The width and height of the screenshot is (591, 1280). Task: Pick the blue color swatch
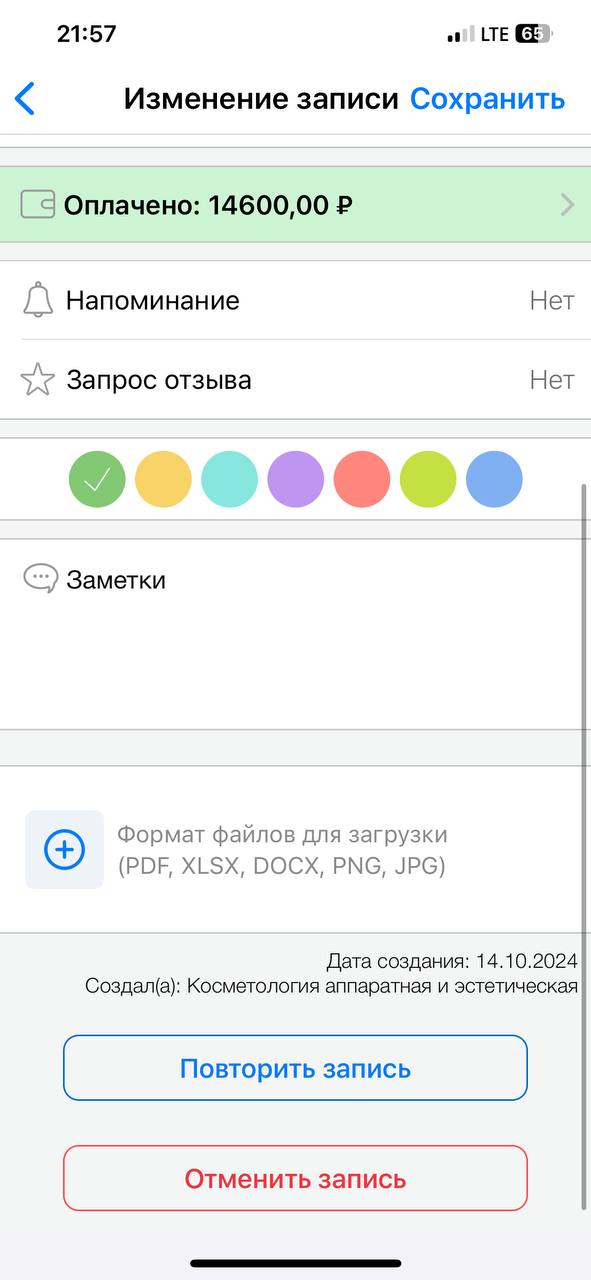[494, 479]
